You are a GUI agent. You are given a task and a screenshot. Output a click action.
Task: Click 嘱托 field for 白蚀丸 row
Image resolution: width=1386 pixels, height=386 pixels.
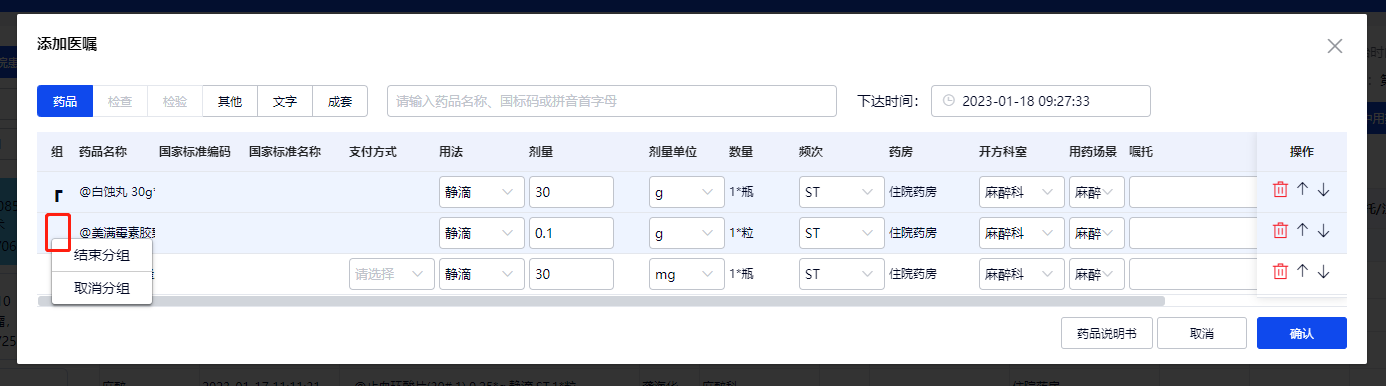tap(1192, 191)
